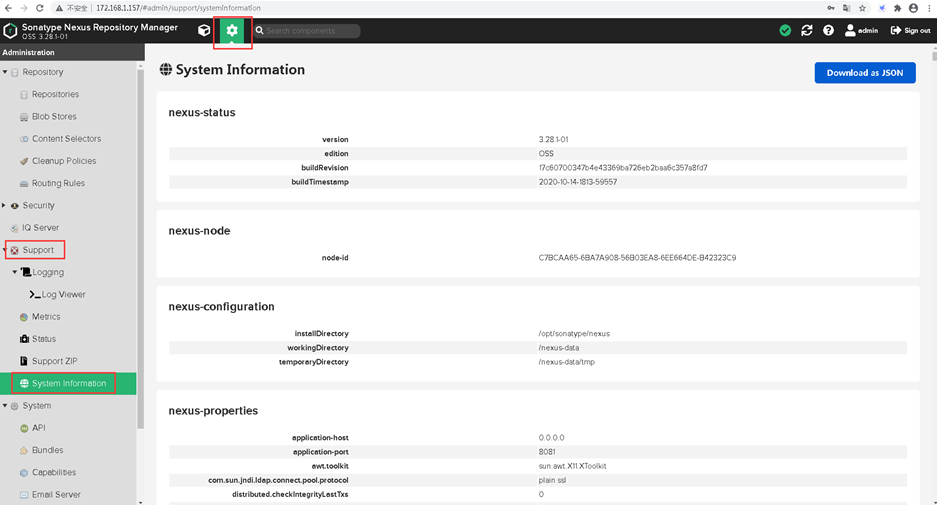Click the Metrics pie chart icon

24,317
